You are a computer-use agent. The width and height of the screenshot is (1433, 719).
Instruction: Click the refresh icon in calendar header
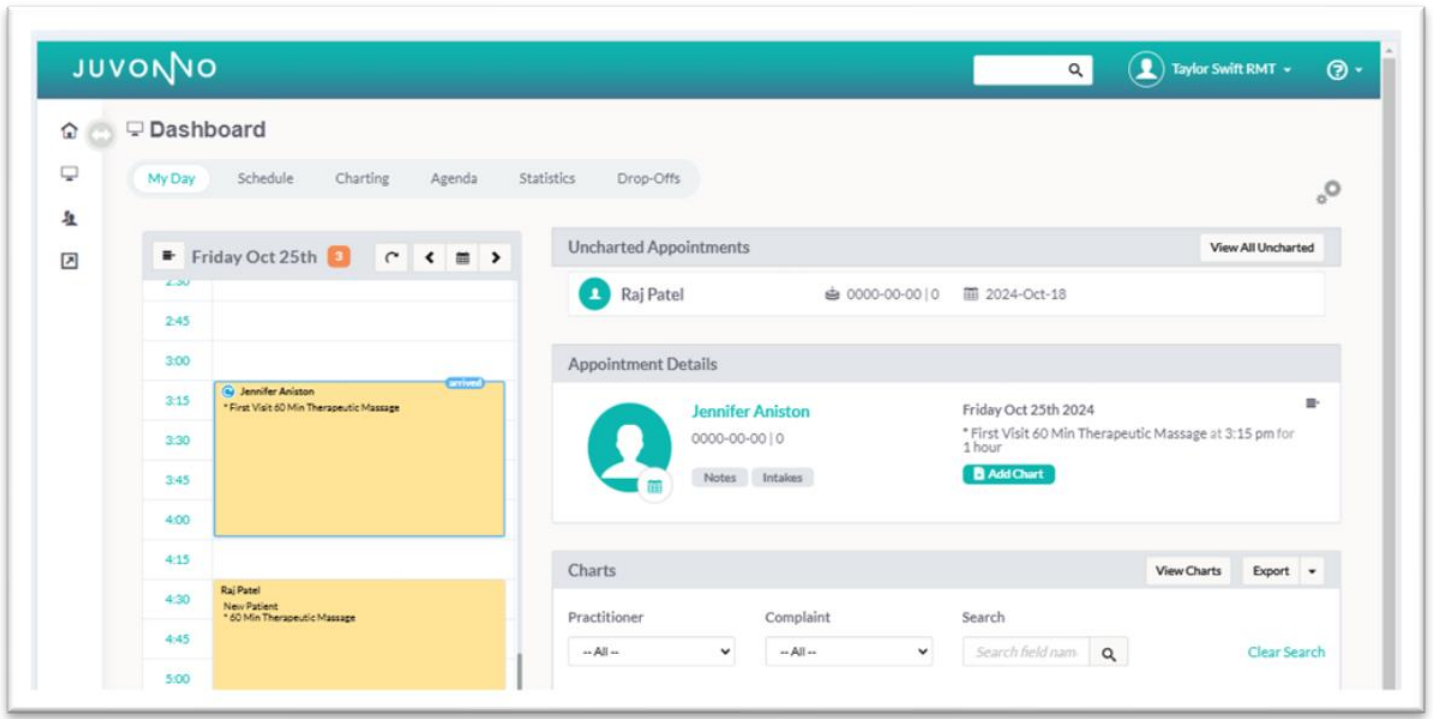coord(392,258)
